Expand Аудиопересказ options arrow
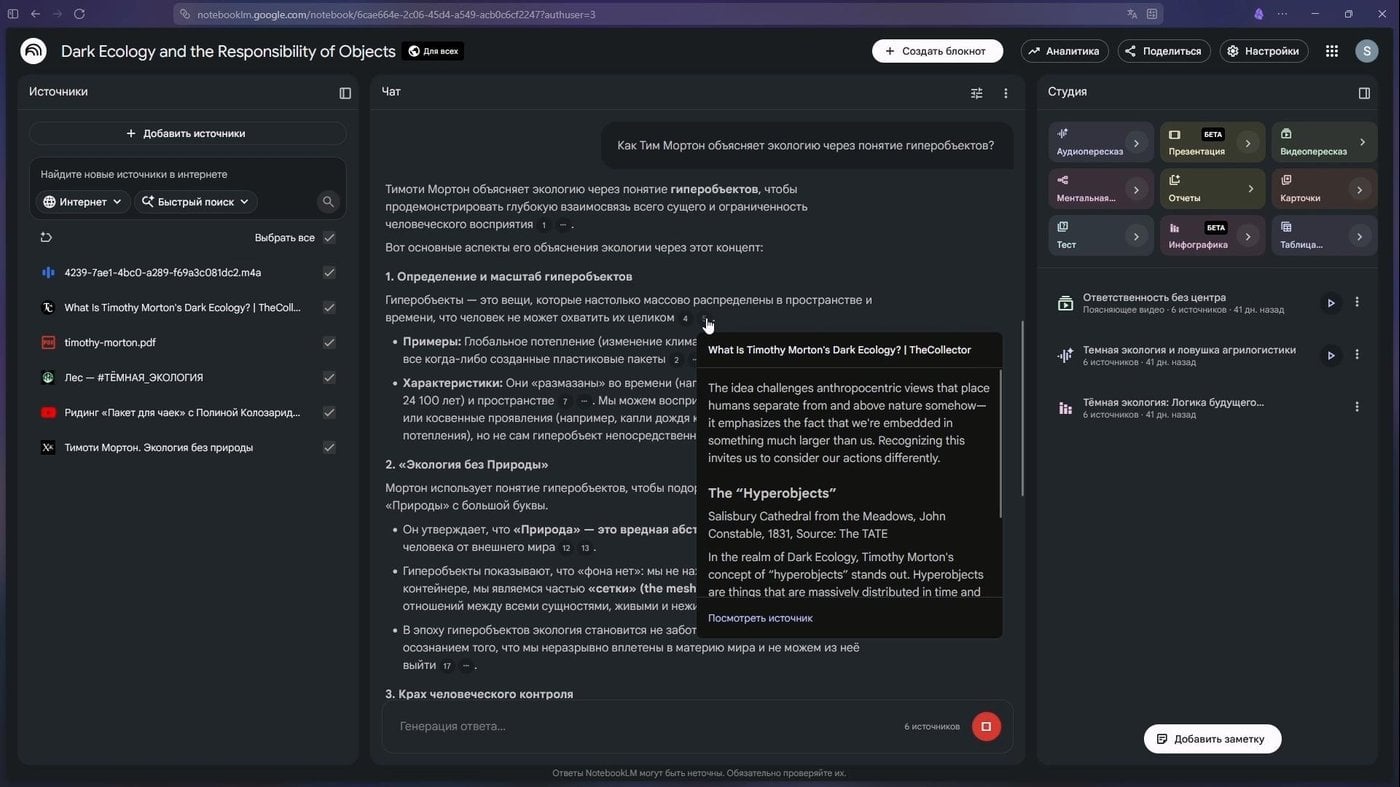1400x787 pixels. (1136, 143)
